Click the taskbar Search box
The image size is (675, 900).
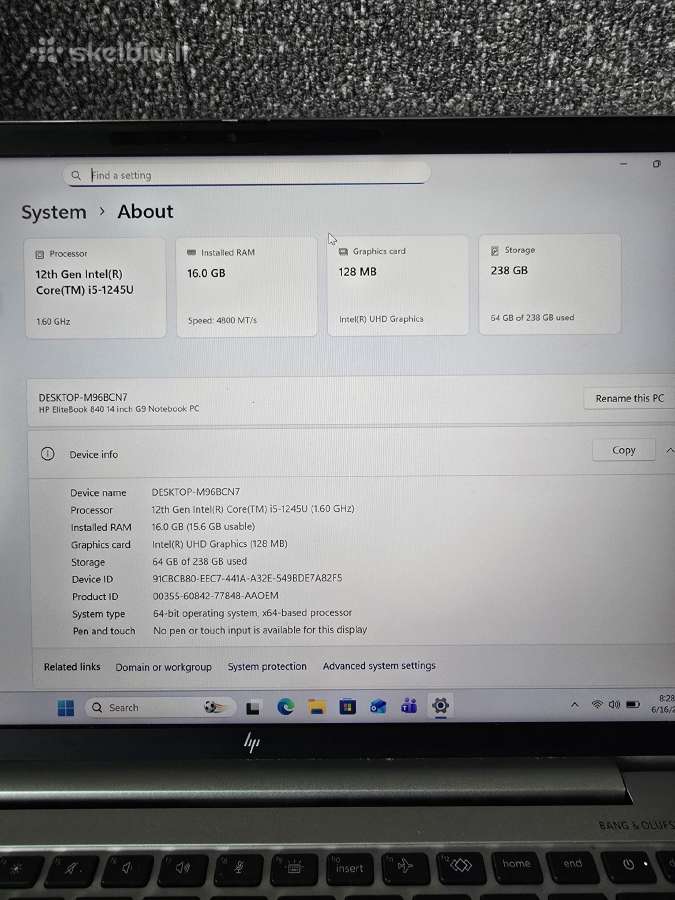point(161,707)
